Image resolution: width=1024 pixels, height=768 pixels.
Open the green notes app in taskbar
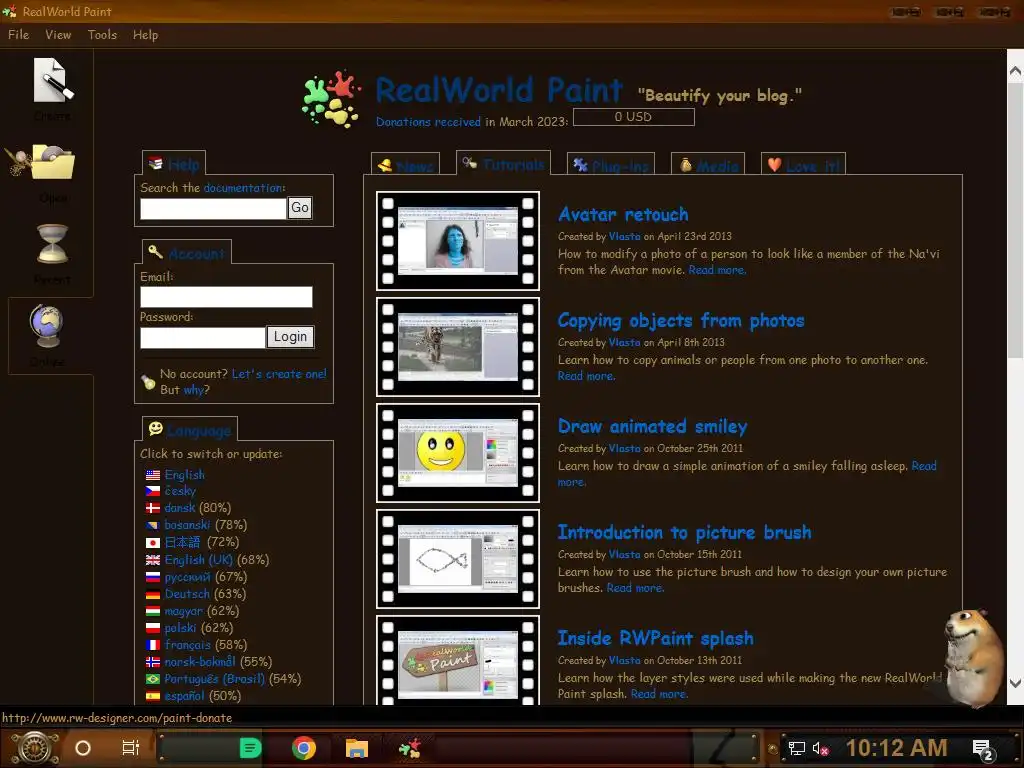pyautogui.click(x=250, y=748)
